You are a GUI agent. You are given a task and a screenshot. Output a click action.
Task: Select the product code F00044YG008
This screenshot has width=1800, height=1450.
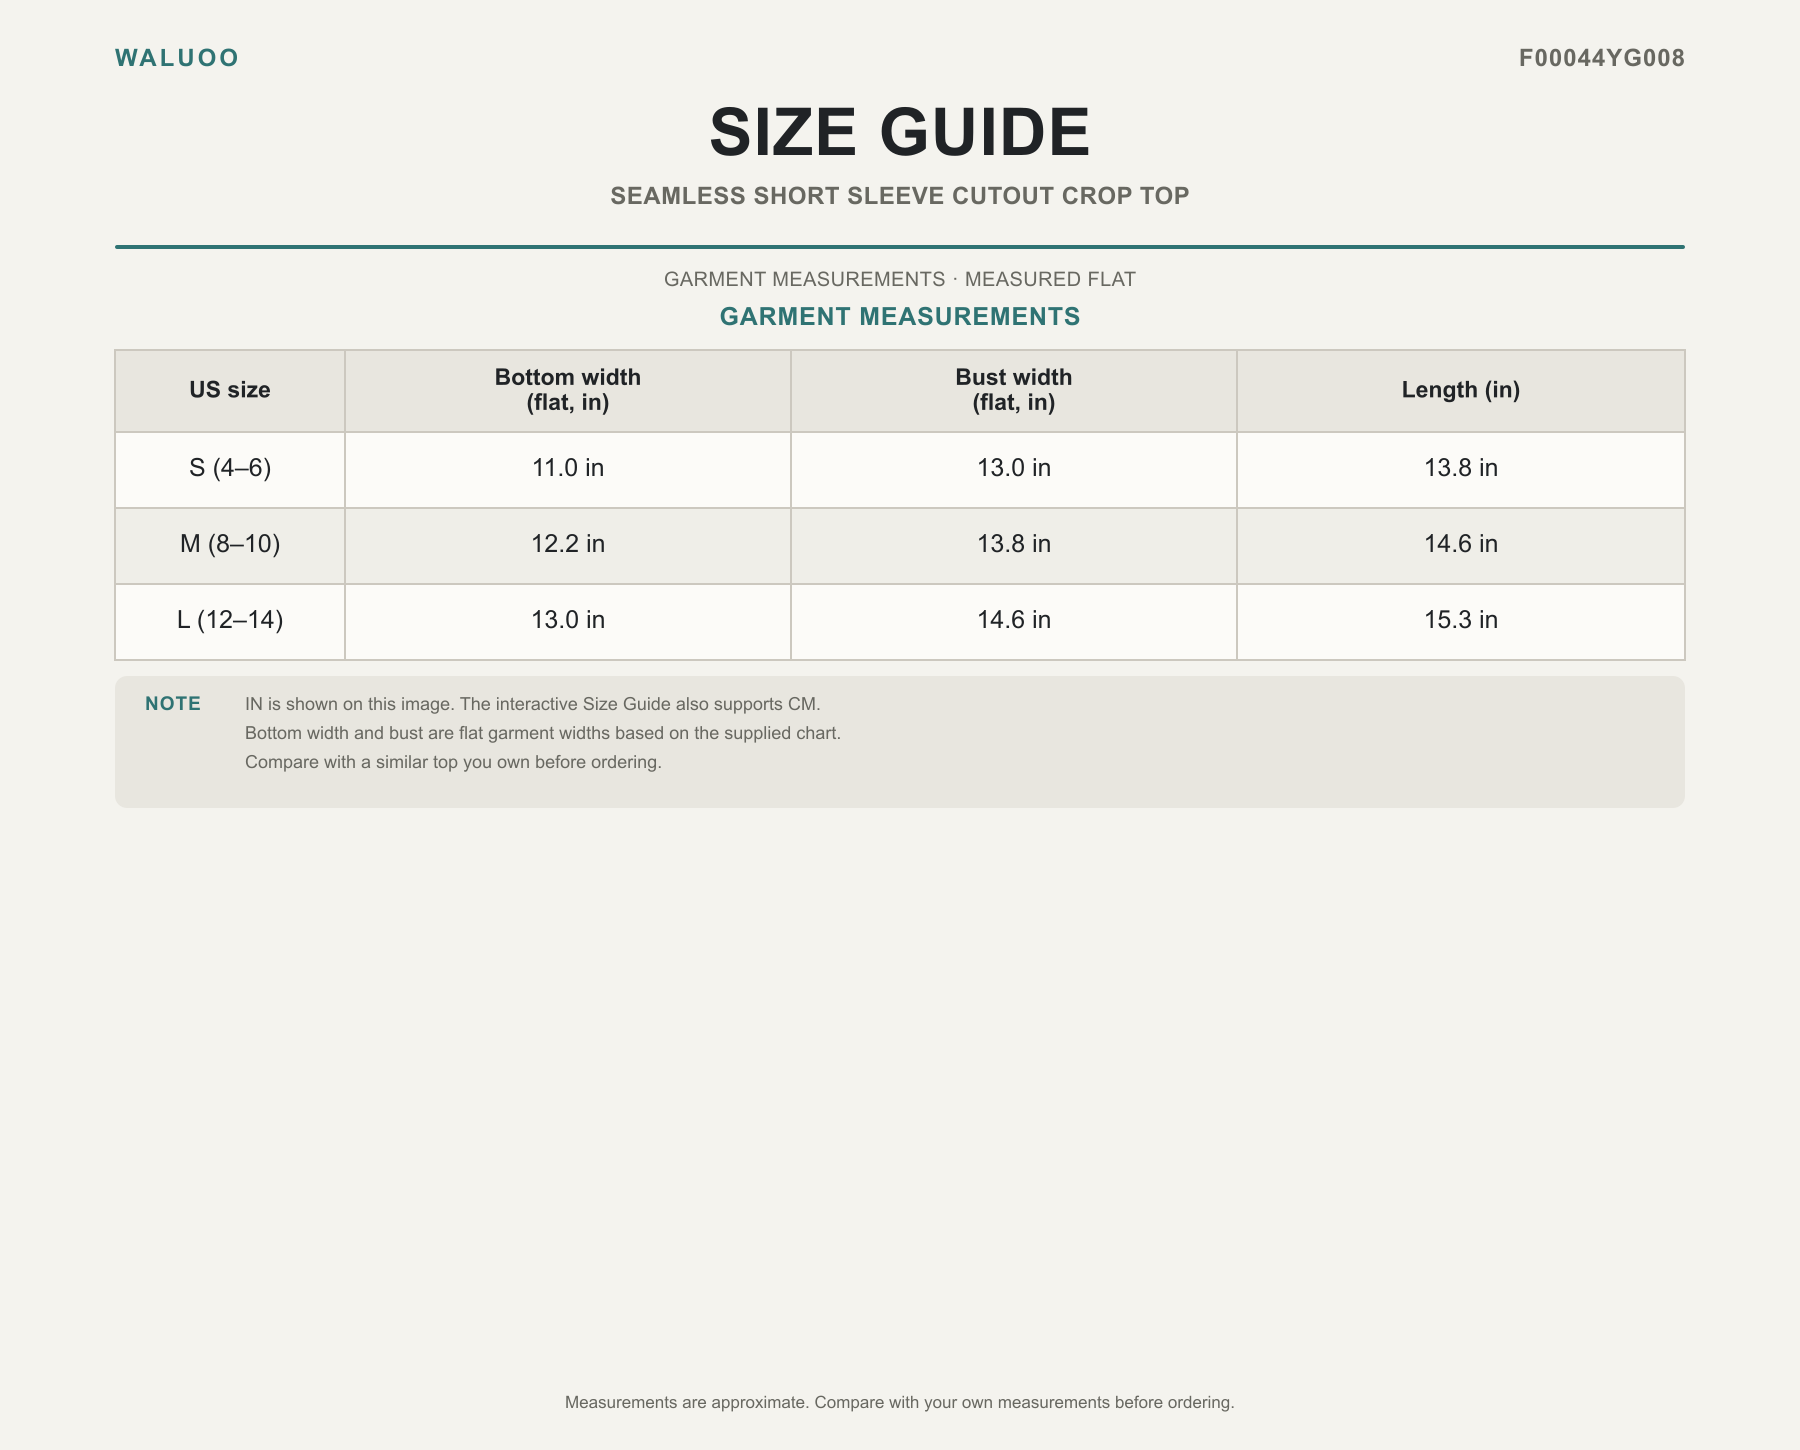(x=1602, y=58)
